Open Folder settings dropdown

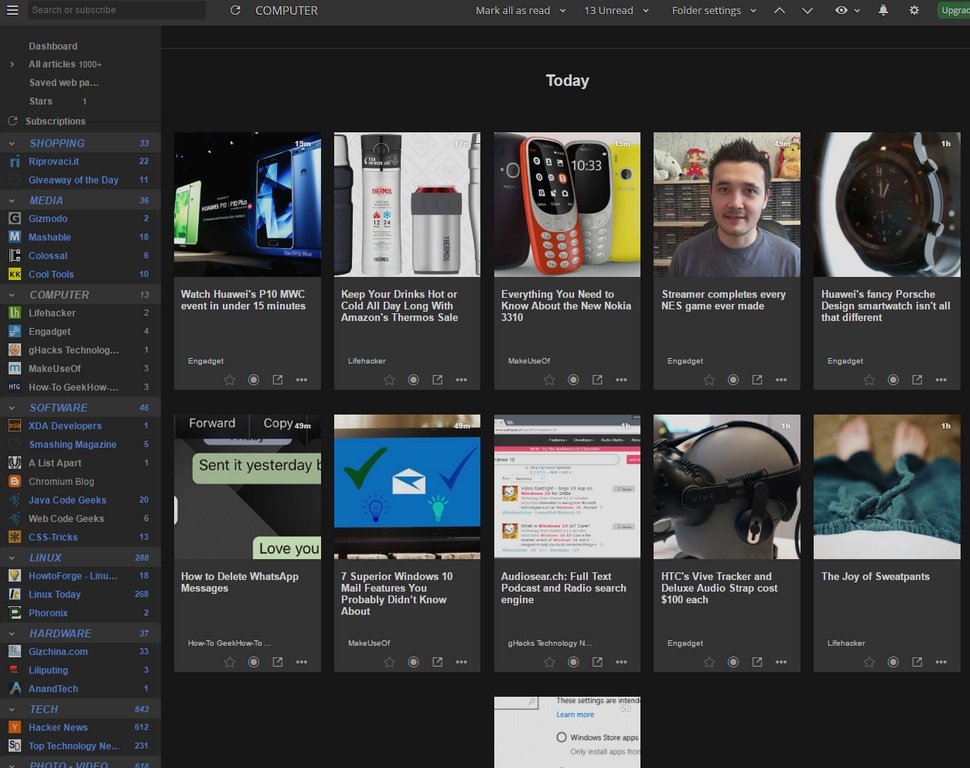(714, 11)
